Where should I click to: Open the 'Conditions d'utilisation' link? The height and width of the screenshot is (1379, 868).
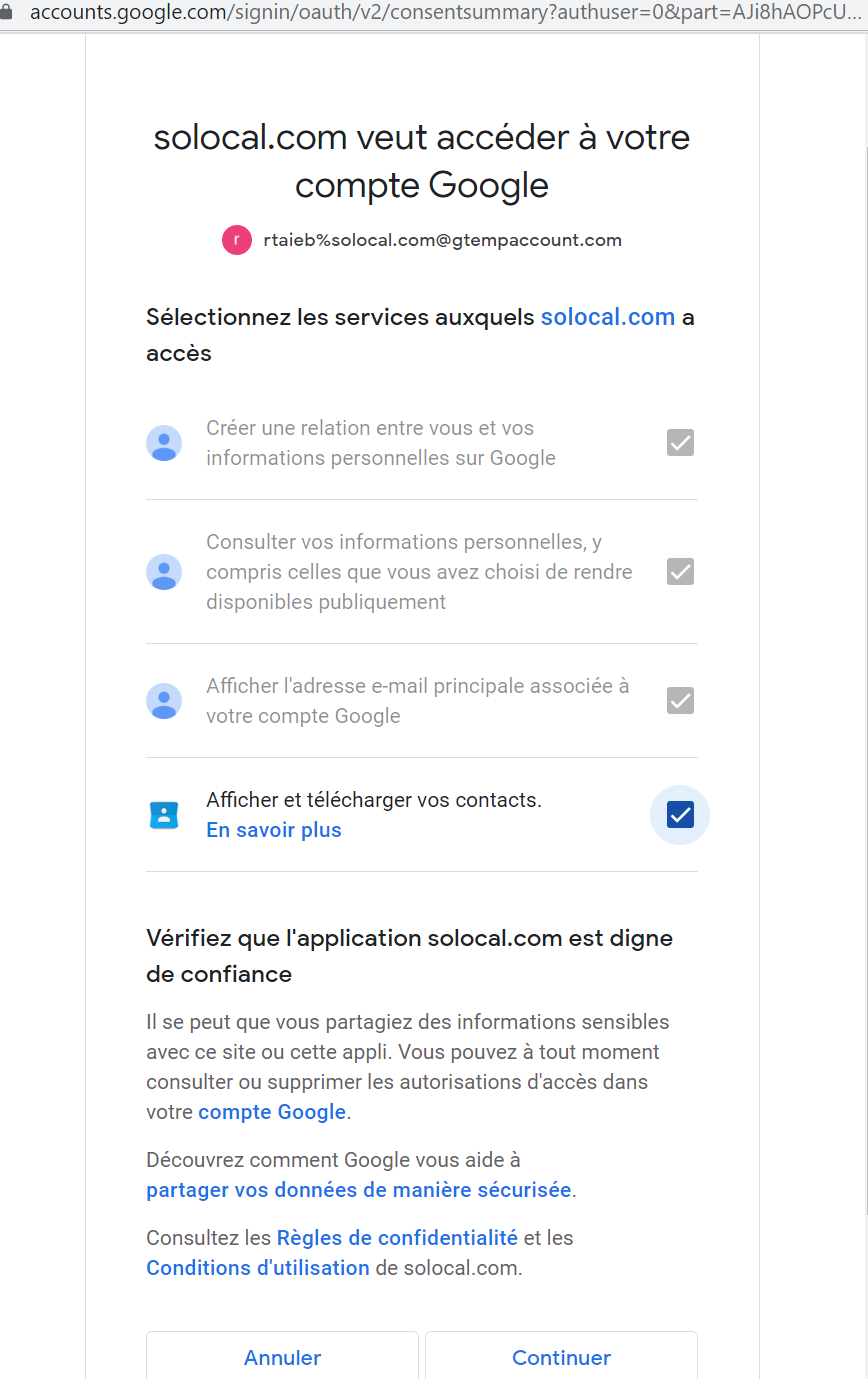(x=258, y=1268)
